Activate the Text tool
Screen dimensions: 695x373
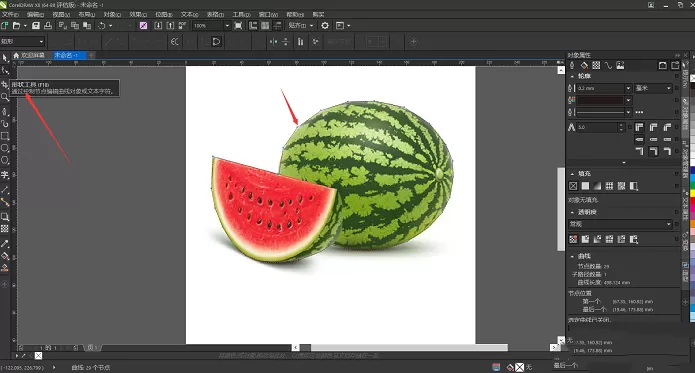[5, 175]
